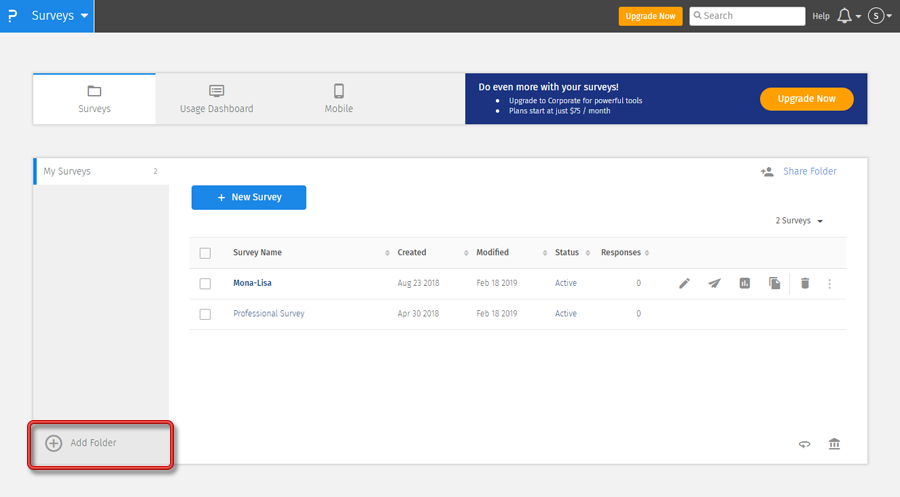Expand the 2 Surveys filter dropdown
900x497 pixels.
[x=799, y=221]
